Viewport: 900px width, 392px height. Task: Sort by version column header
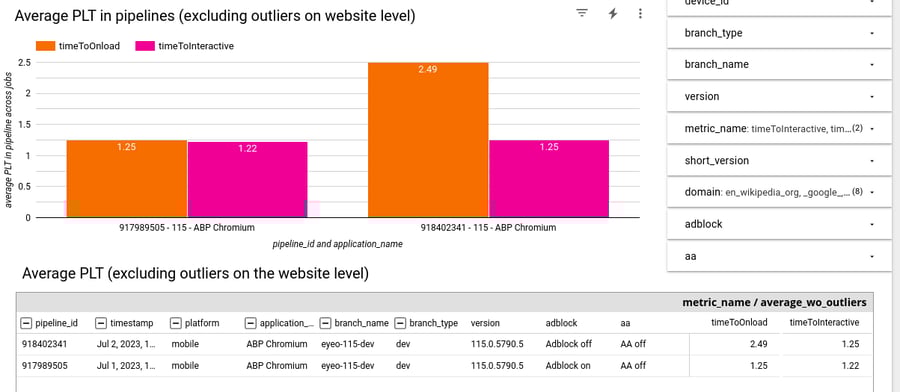click(485, 323)
